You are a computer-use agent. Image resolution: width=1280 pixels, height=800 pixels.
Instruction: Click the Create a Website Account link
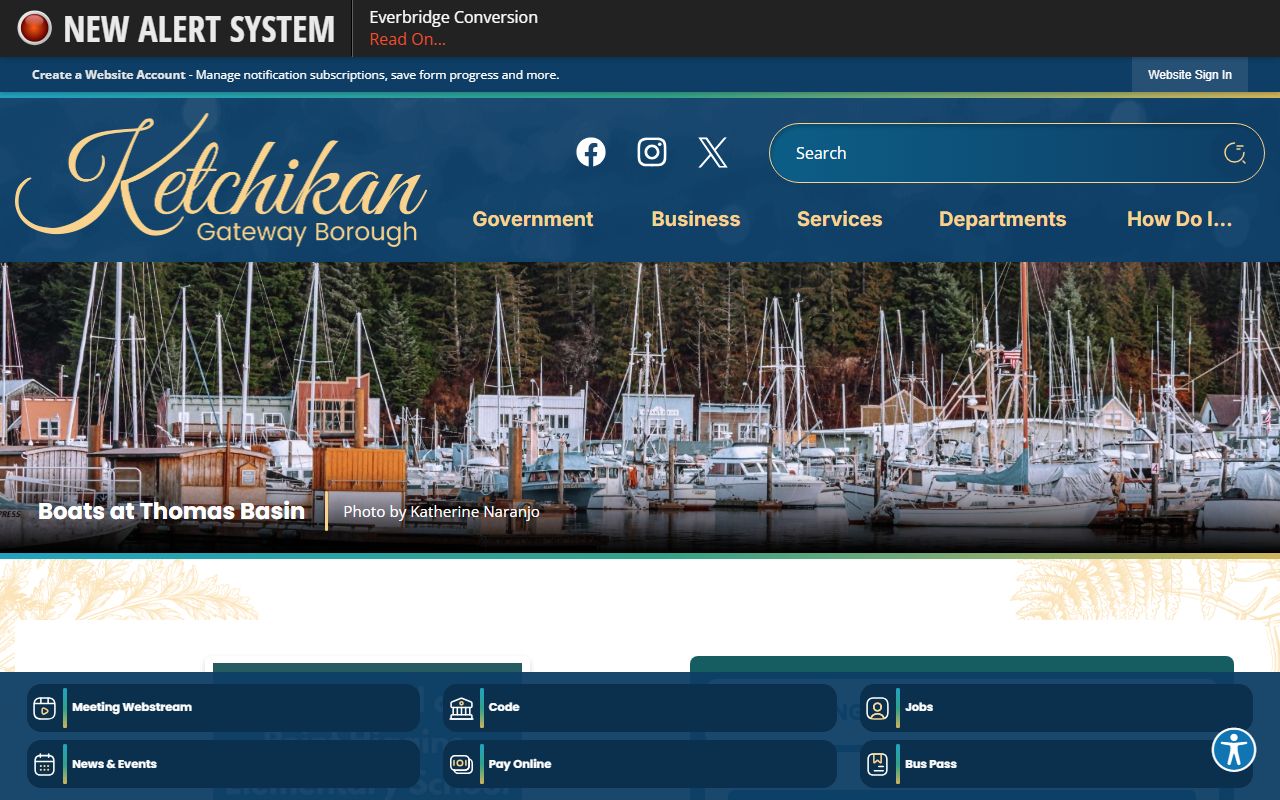(x=109, y=75)
